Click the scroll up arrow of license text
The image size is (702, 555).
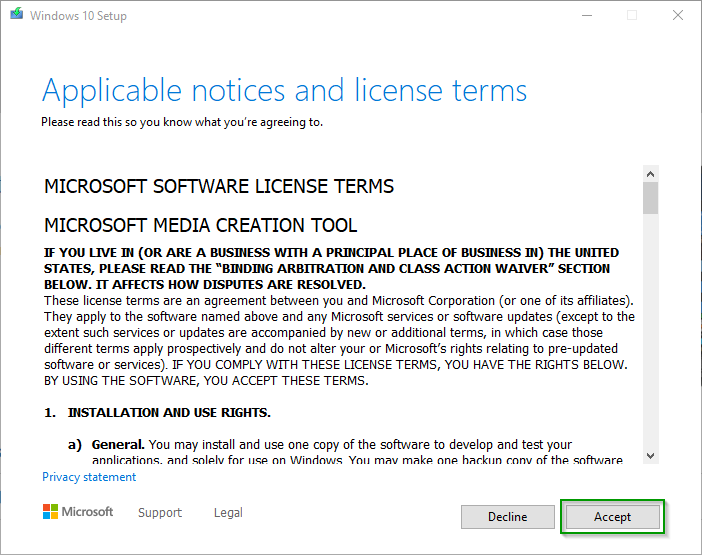pyautogui.click(x=650, y=174)
